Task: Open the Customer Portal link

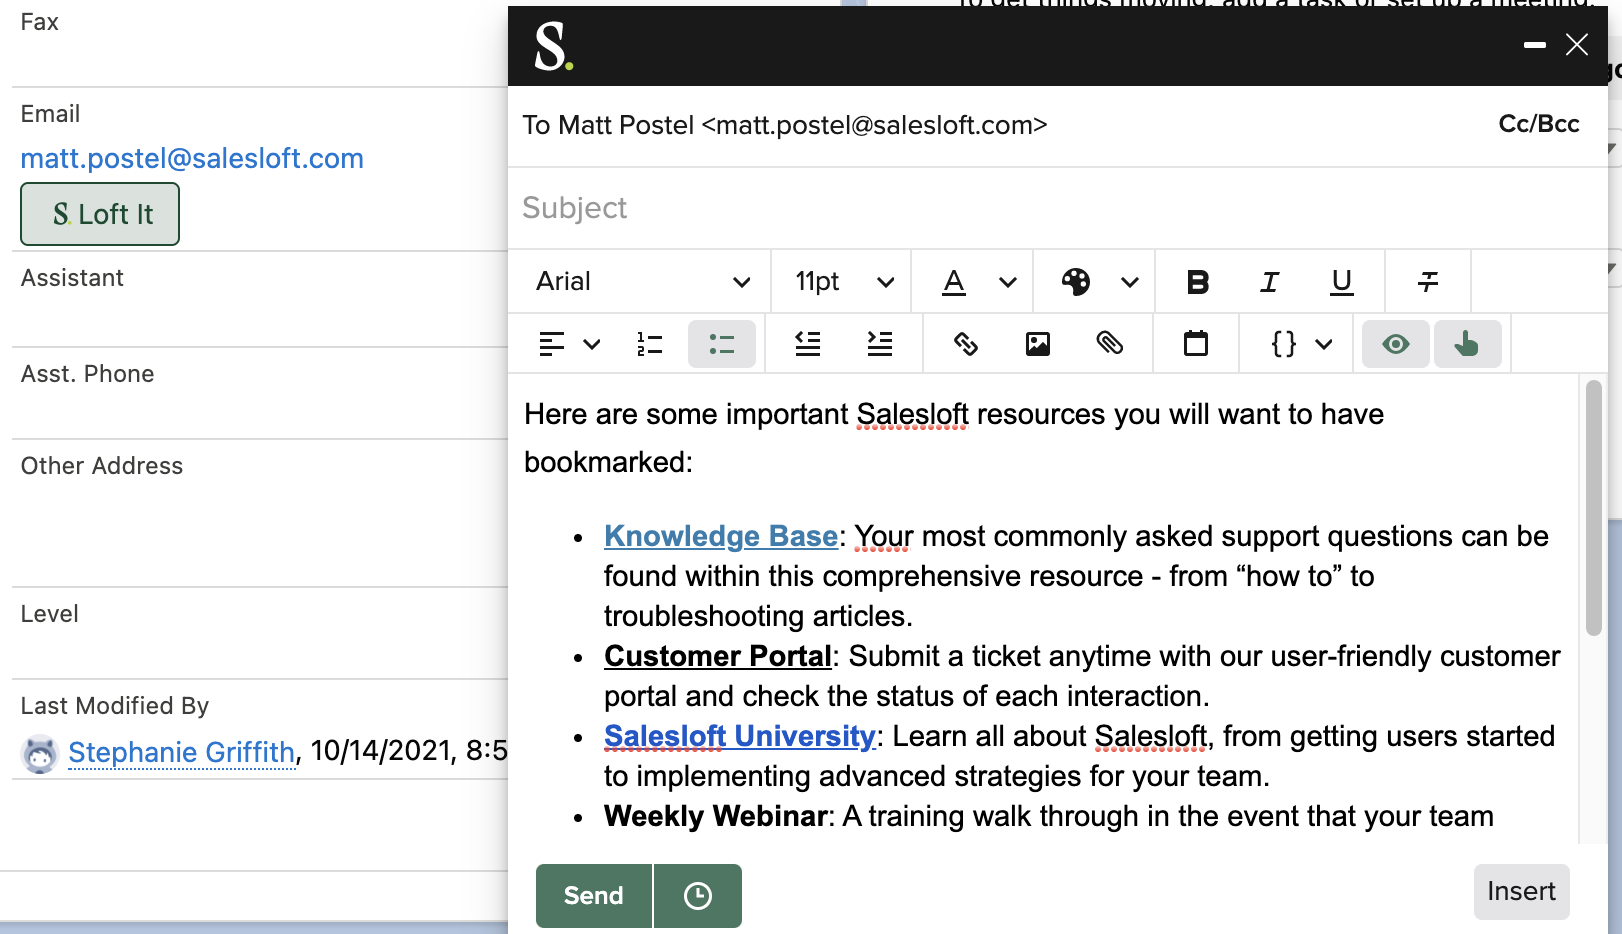Action: (718, 657)
